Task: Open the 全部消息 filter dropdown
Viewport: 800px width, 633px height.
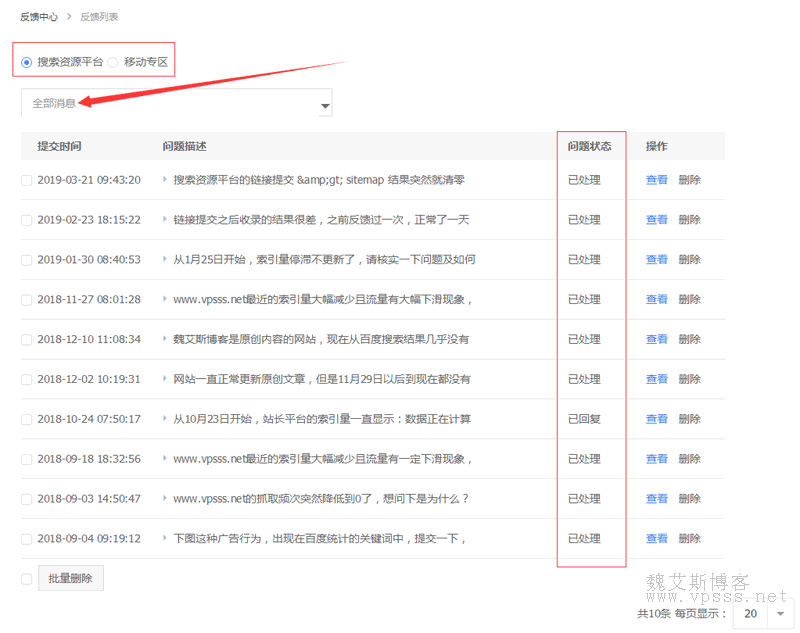Action: (177, 103)
